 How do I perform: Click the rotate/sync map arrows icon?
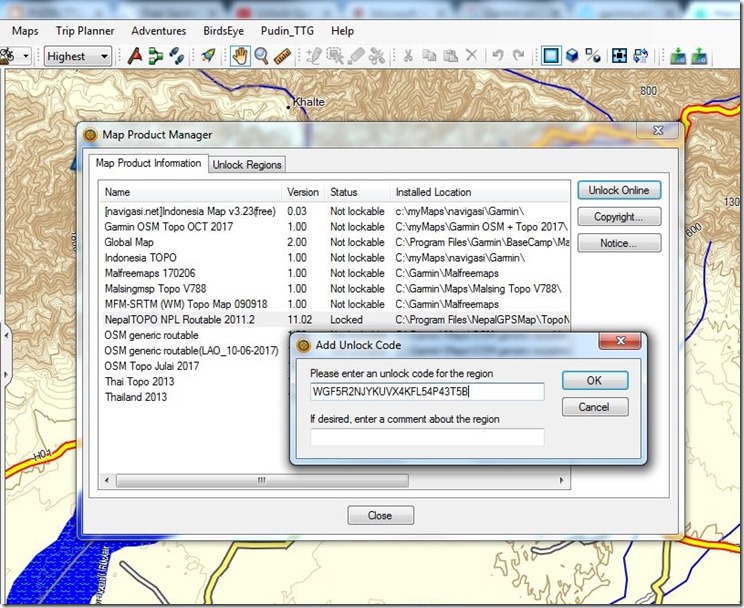coord(641,56)
